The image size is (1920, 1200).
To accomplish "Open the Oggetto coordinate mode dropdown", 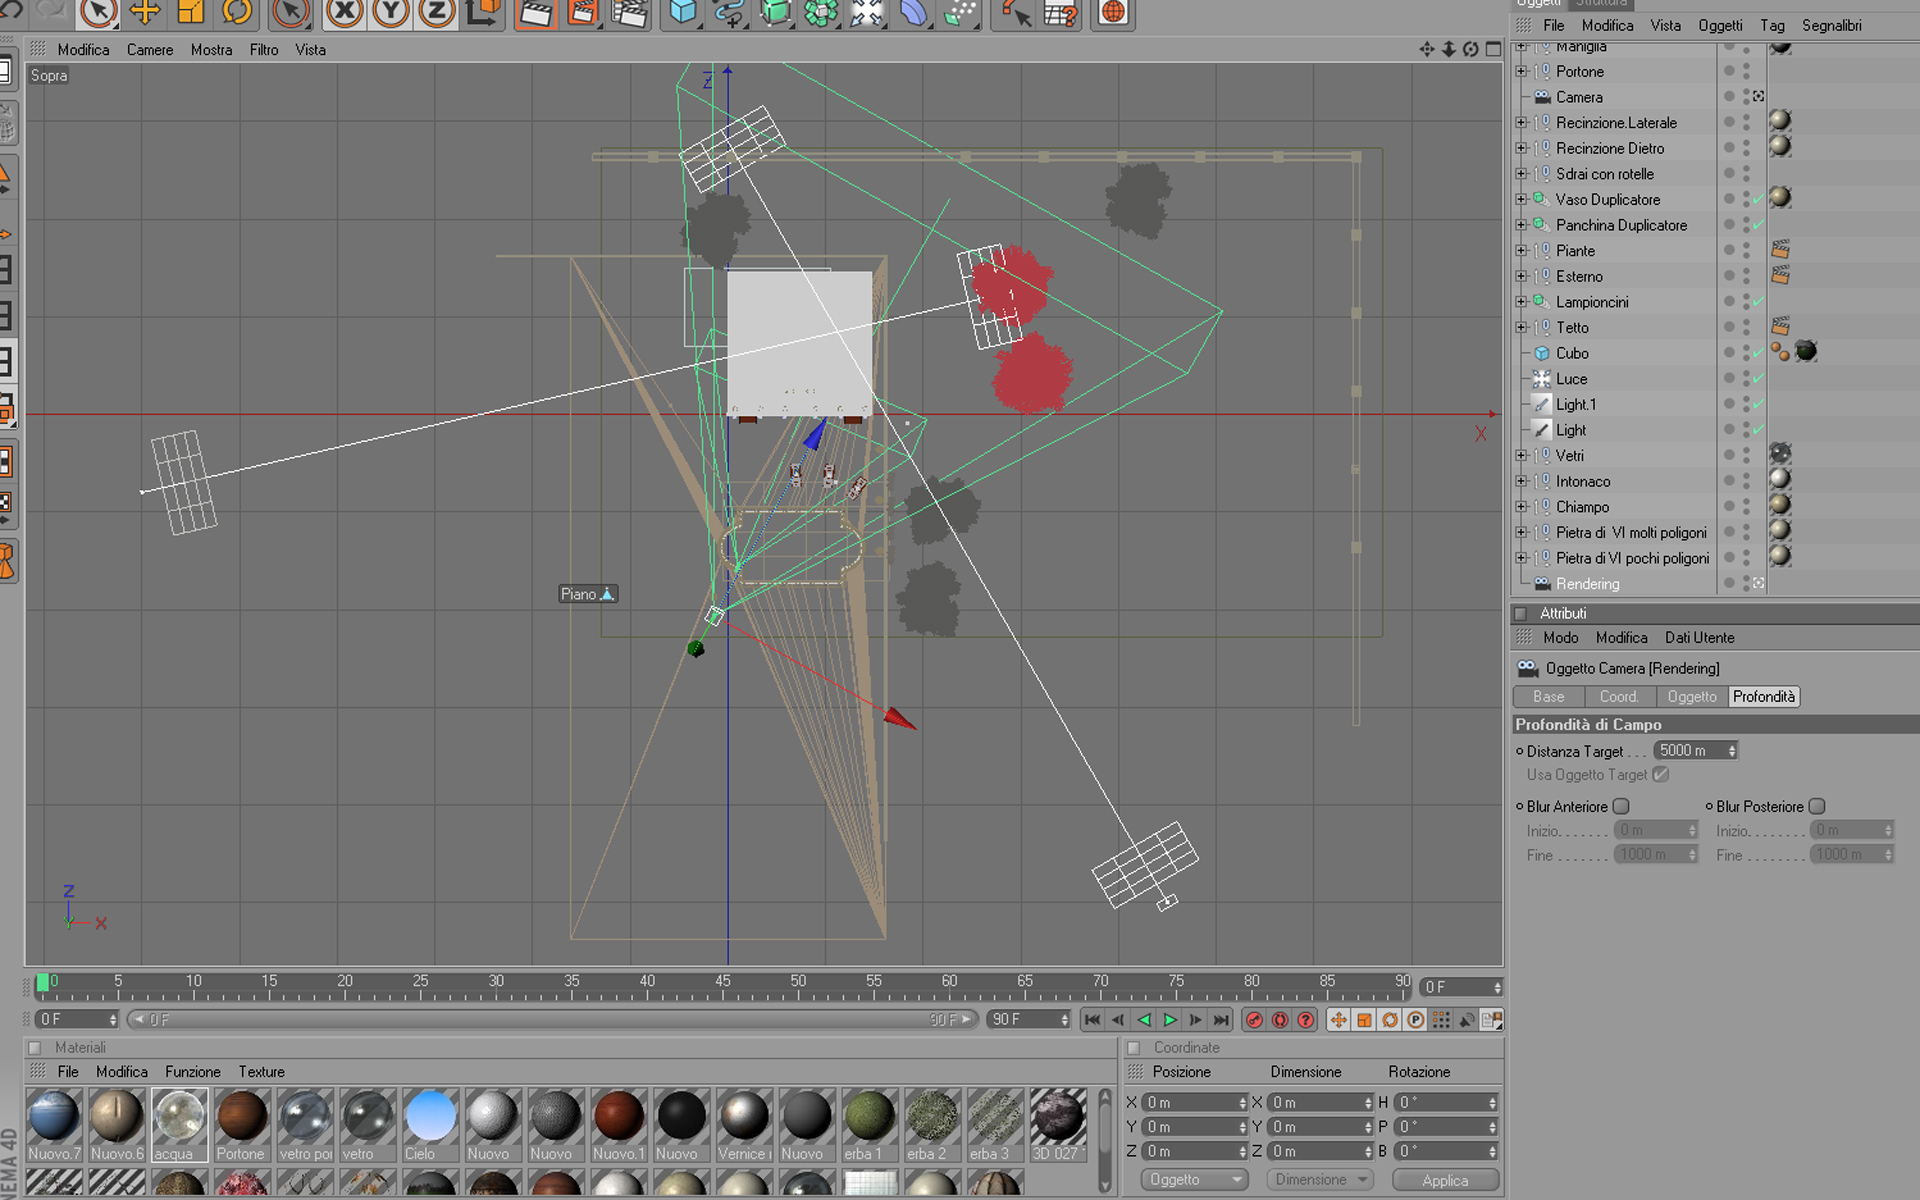I will pos(1194,1180).
